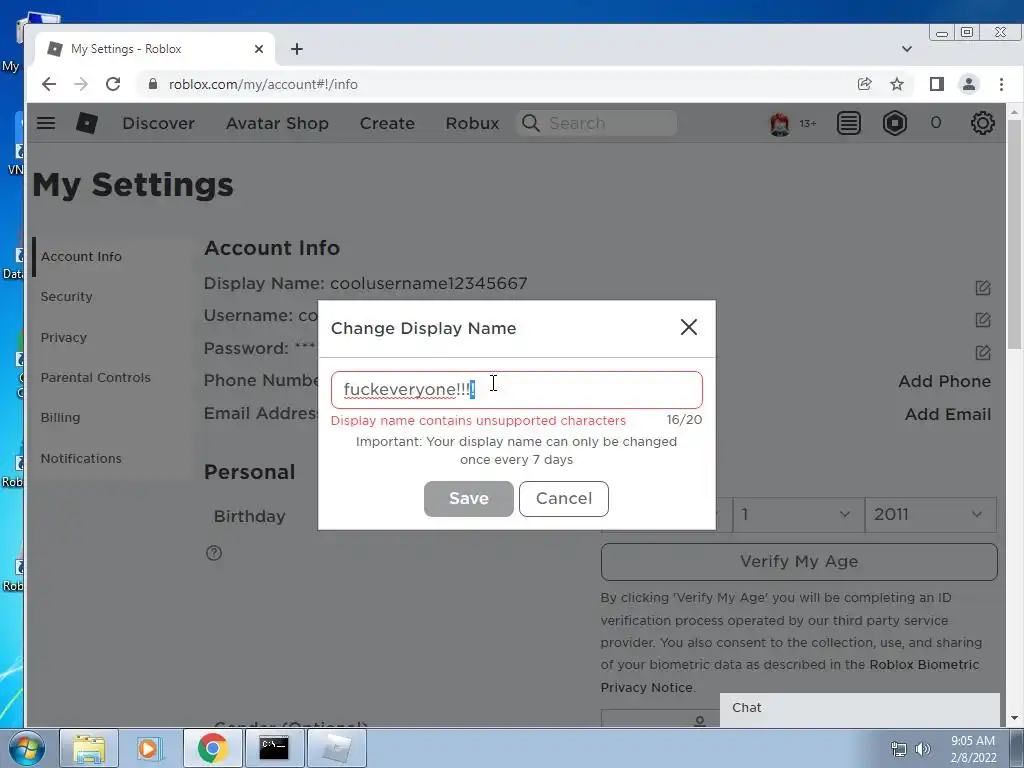The image size is (1024, 768).
Task: Open the notifications stream icon
Action: [x=848, y=123]
